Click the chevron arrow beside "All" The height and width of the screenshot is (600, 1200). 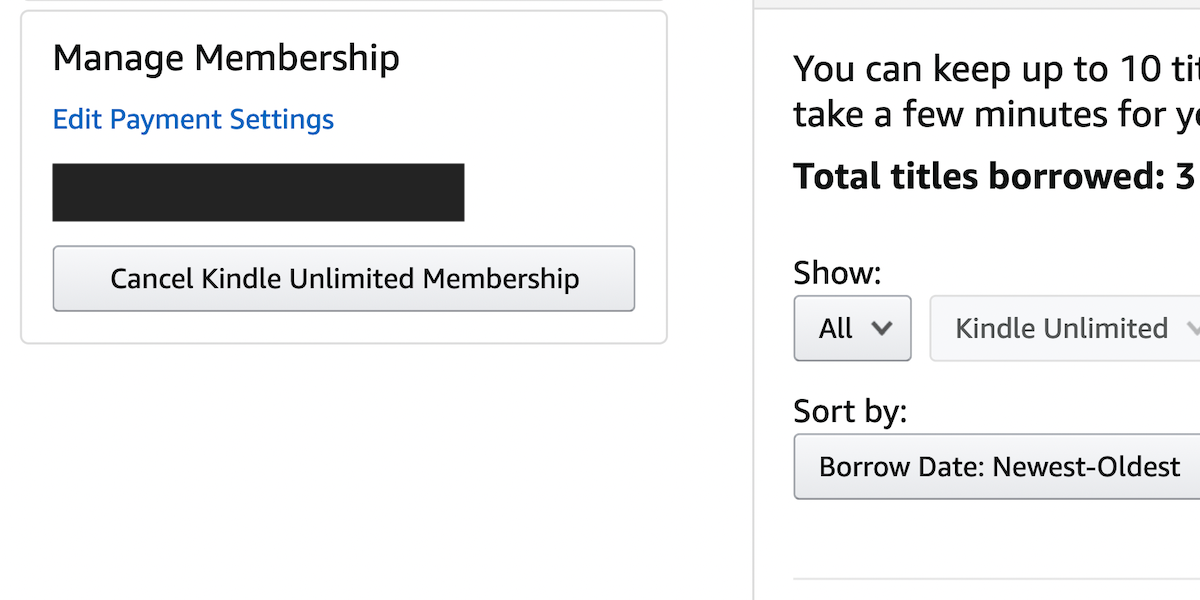(881, 328)
